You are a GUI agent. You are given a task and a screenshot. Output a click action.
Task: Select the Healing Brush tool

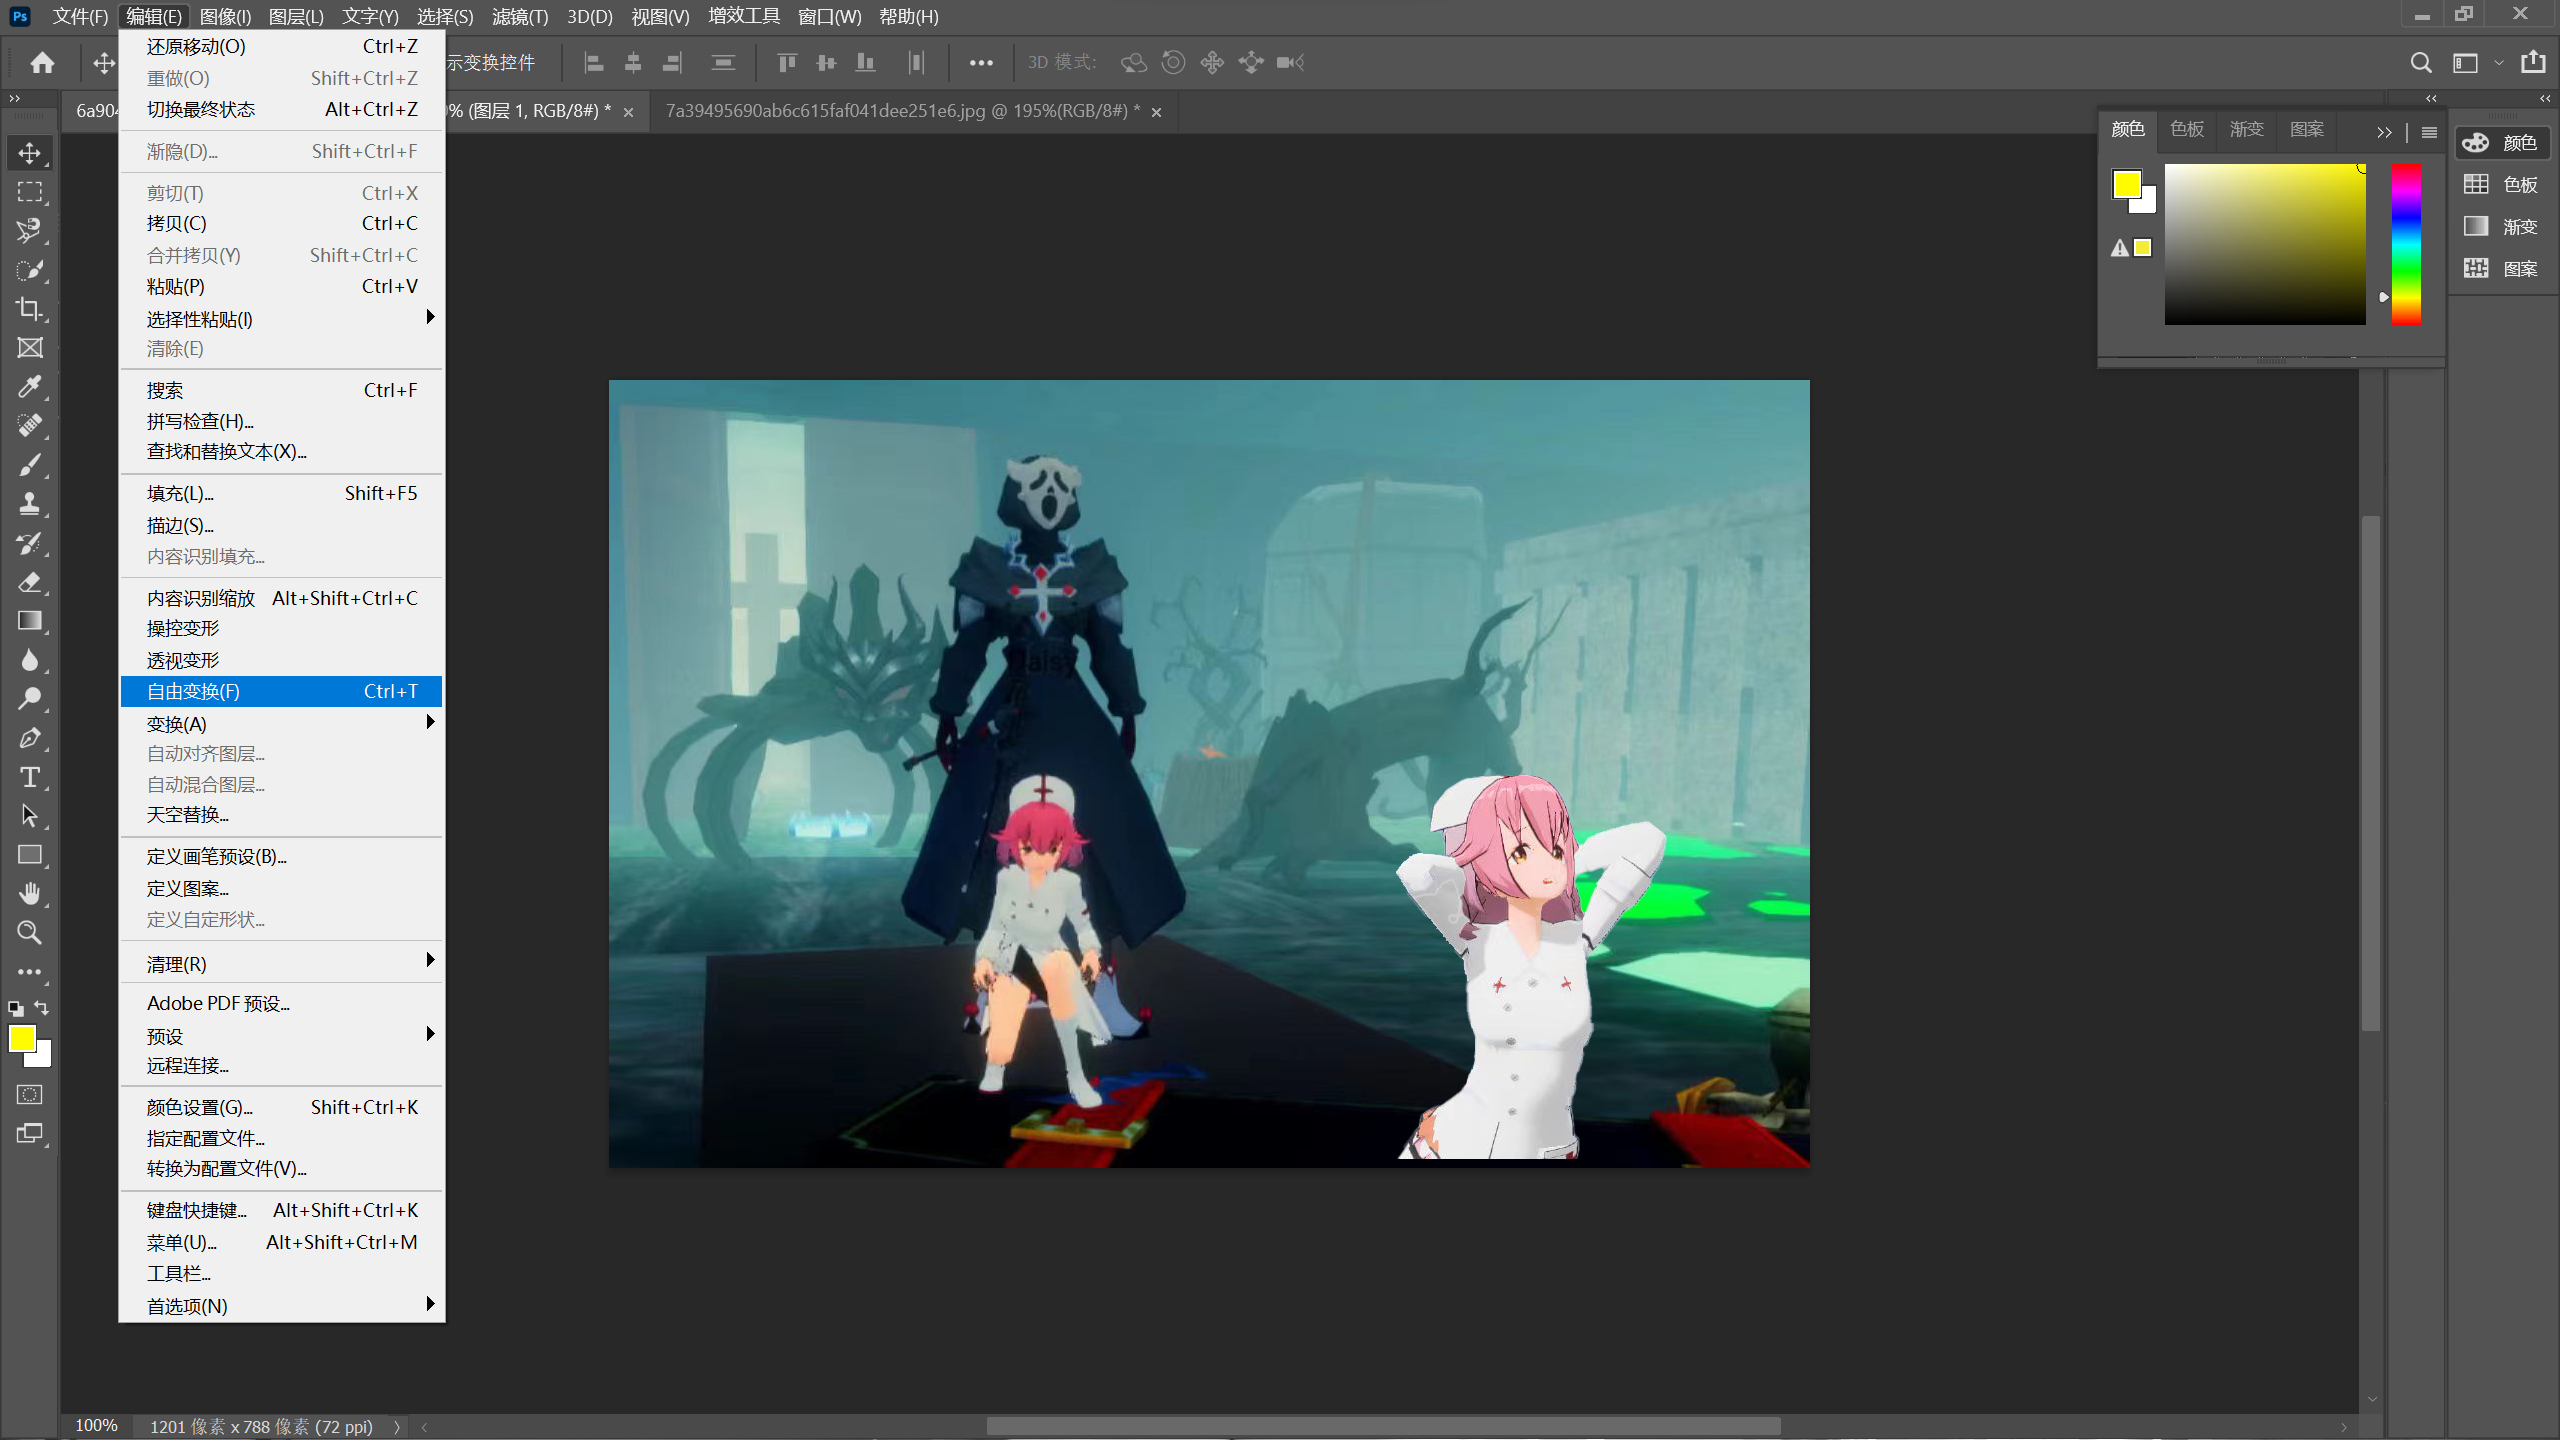click(29, 426)
